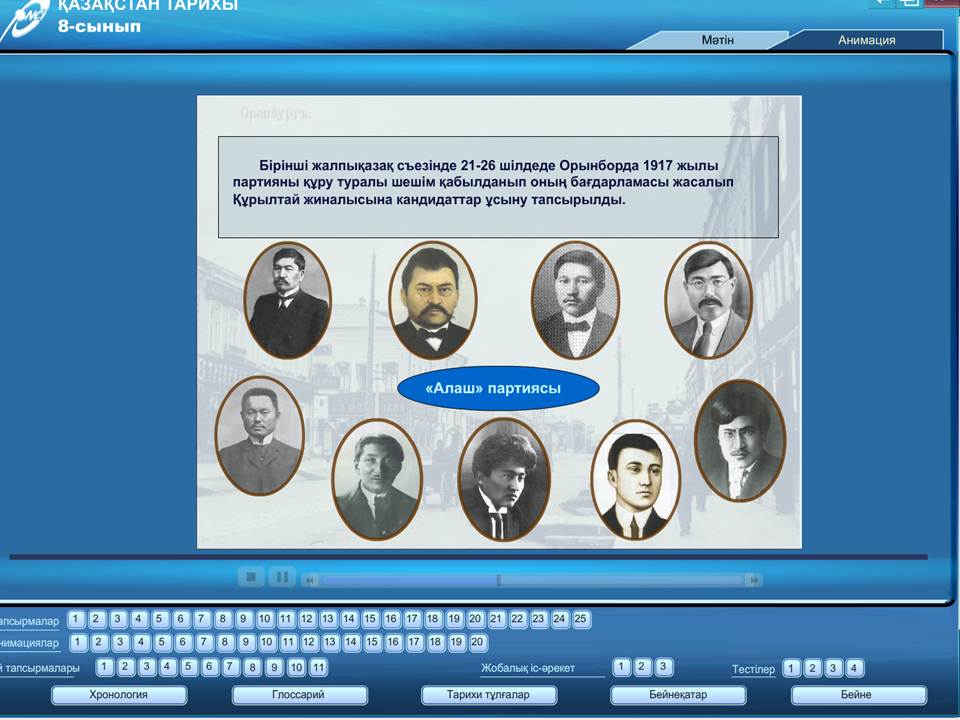Click the Тестілер label

[753, 669]
